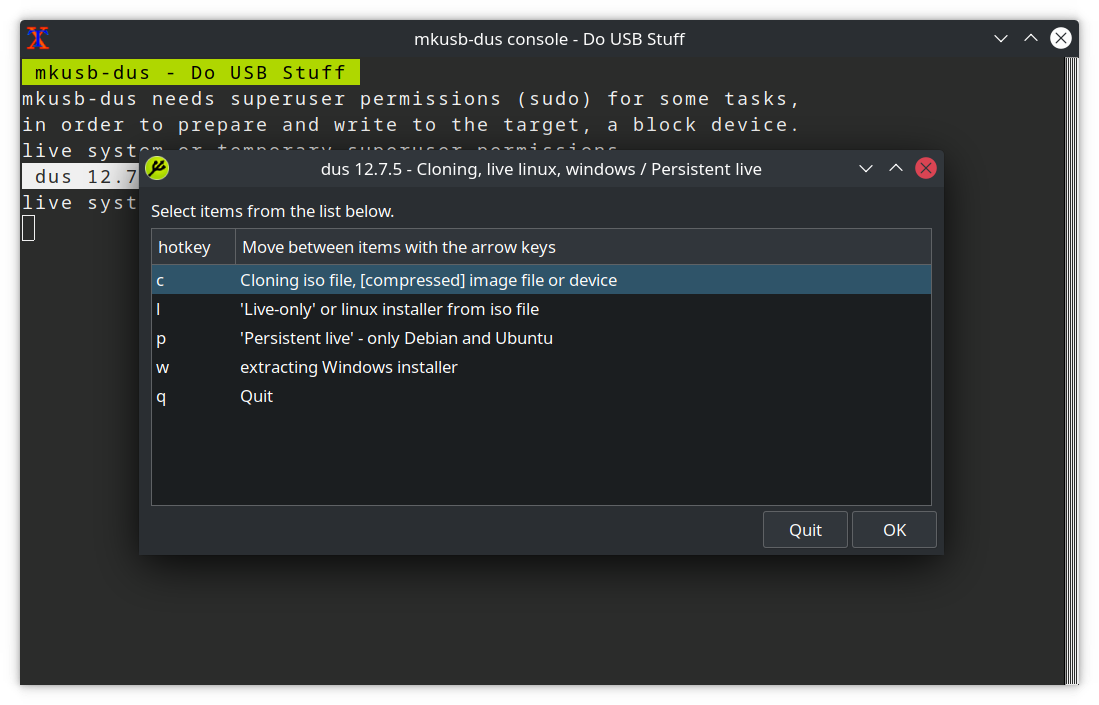The height and width of the screenshot is (705, 1099).
Task: Maximize the mkusb-dus console window
Action: 1031,39
